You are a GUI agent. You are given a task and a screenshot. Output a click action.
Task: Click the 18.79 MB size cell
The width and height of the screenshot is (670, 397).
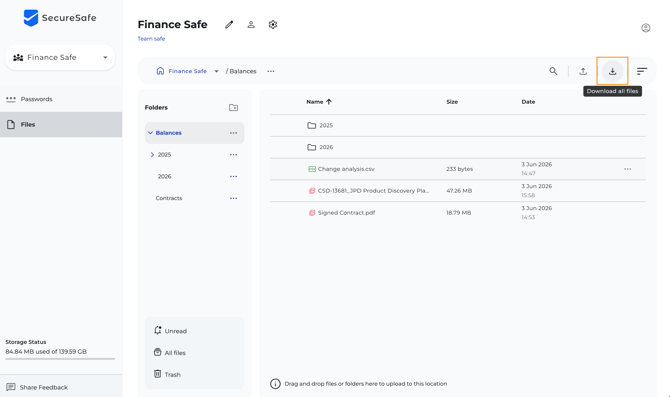459,213
